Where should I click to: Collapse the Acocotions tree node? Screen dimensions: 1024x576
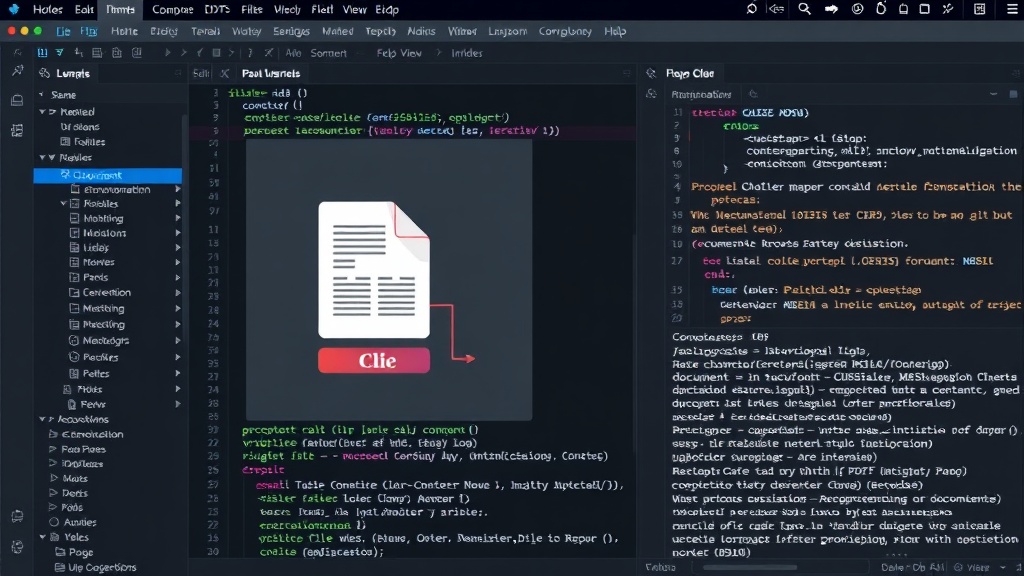tap(42, 419)
